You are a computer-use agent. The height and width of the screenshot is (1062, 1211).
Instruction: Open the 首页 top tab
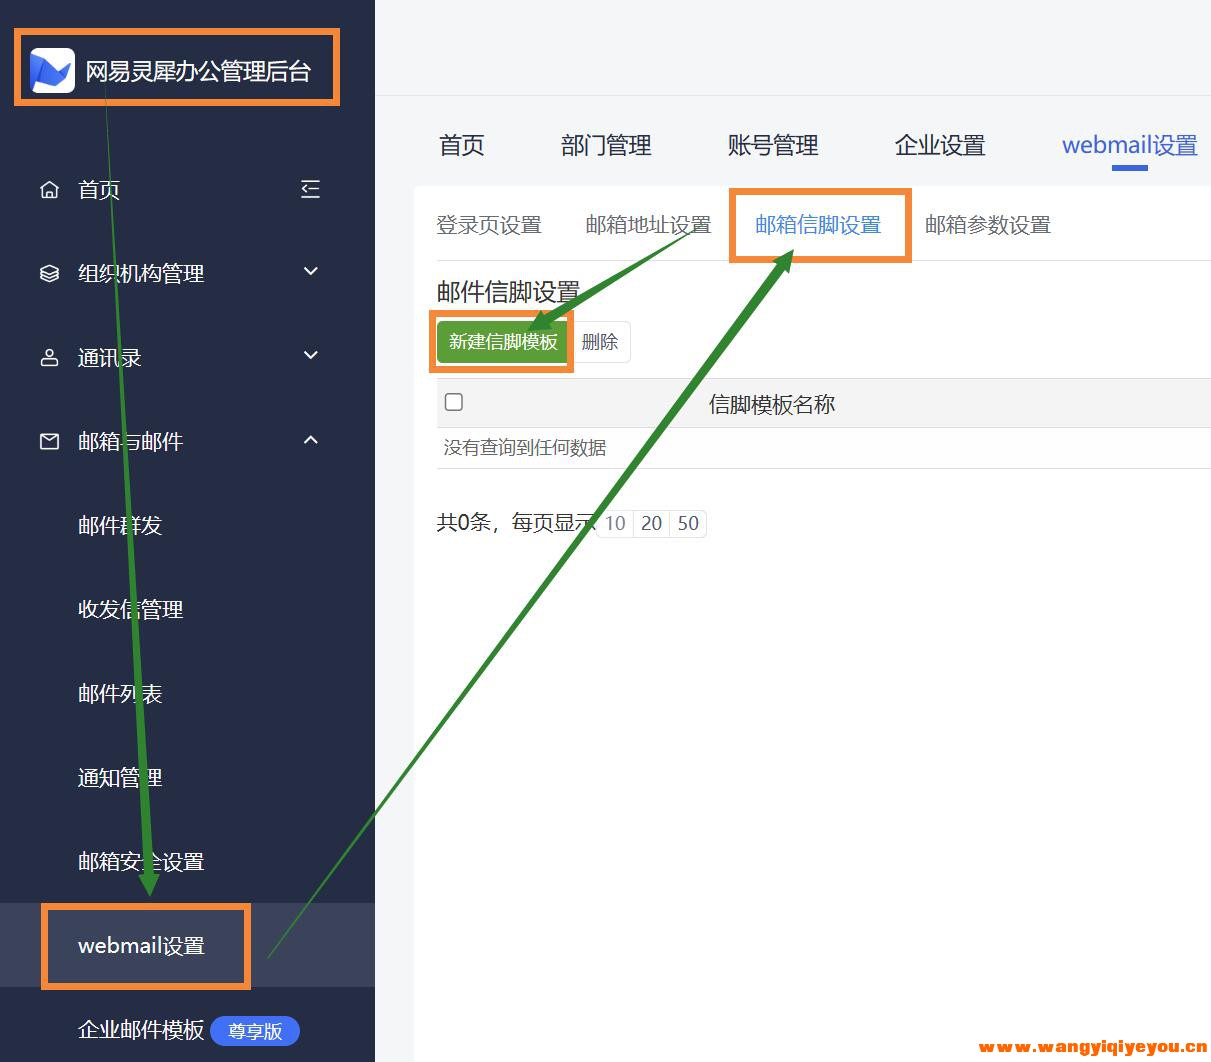point(462,146)
